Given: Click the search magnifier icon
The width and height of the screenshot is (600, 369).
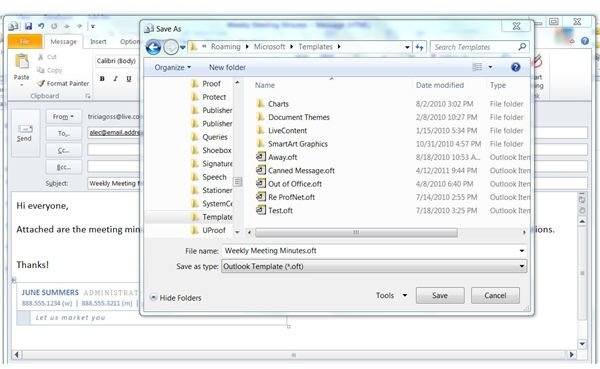Looking at the screenshot, I should (522, 47).
